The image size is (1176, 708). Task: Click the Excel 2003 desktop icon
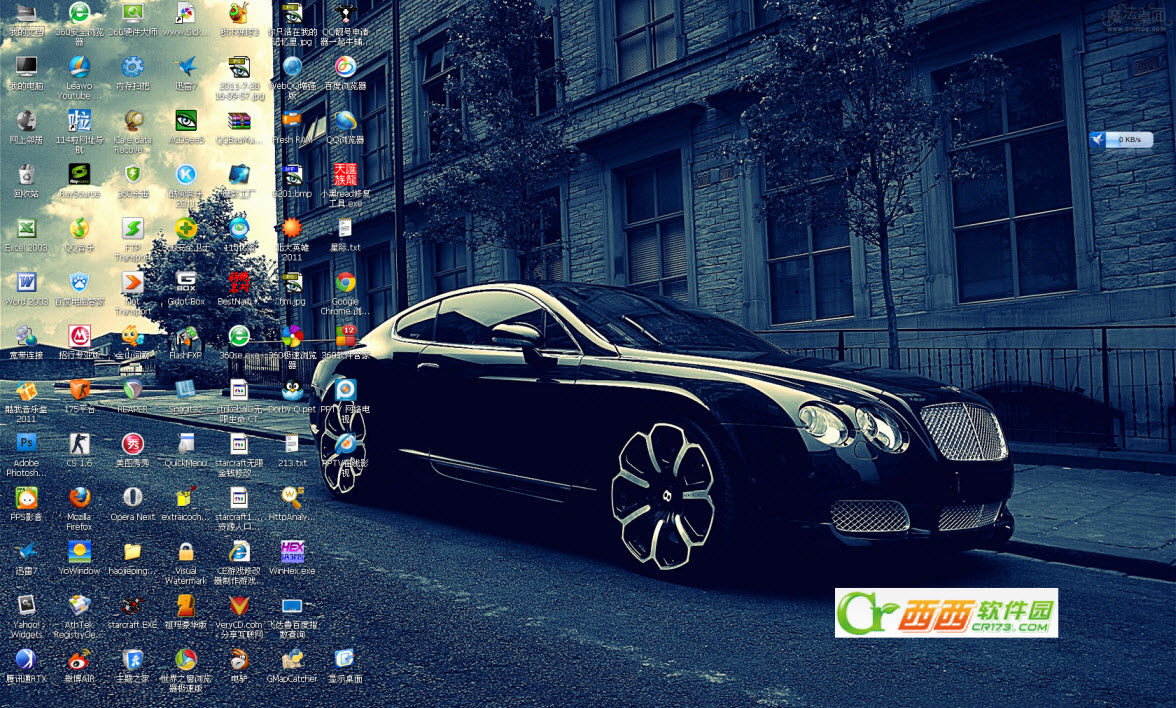coord(26,229)
